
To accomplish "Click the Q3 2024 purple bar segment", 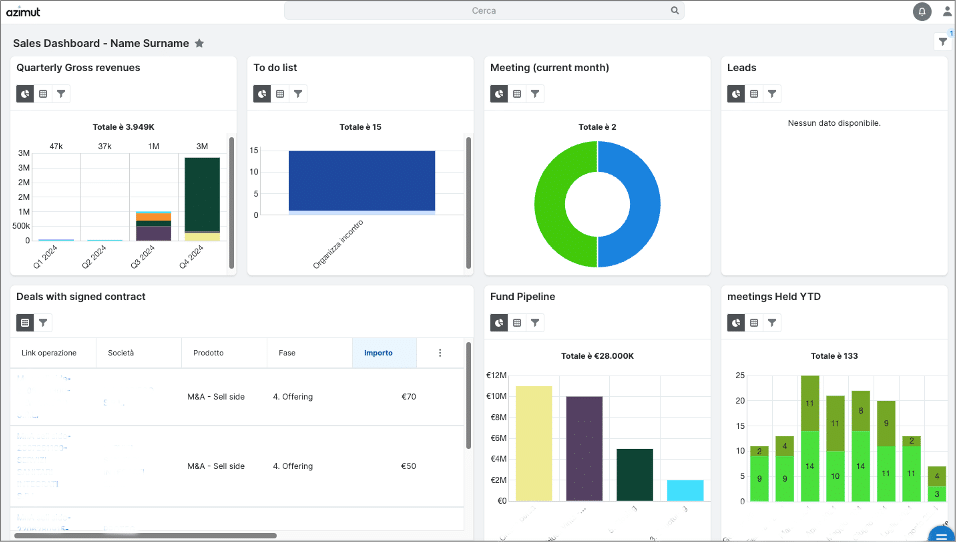I will click(154, 234).
